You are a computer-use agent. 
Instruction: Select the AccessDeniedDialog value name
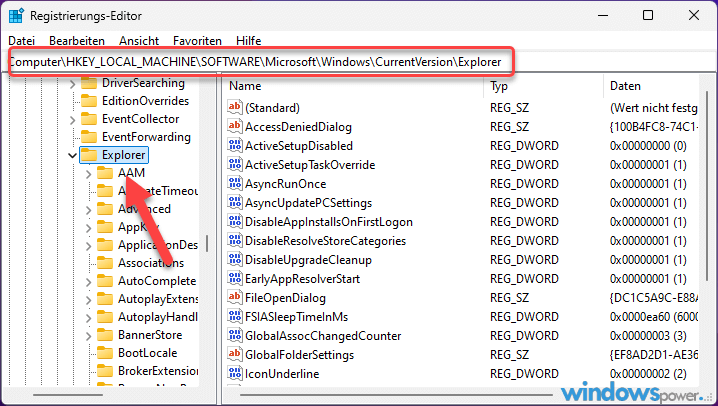coord(298,127)
